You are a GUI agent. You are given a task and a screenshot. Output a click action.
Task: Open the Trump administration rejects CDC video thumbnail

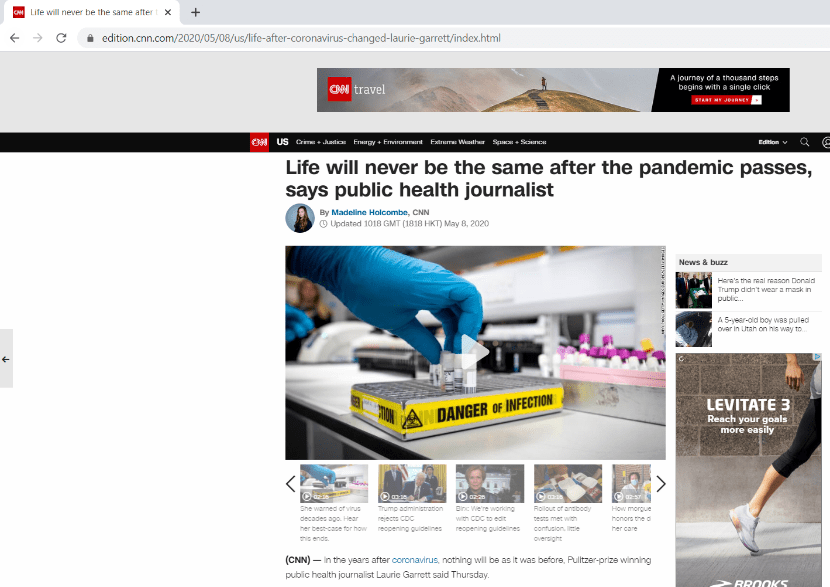click(412, 483)
